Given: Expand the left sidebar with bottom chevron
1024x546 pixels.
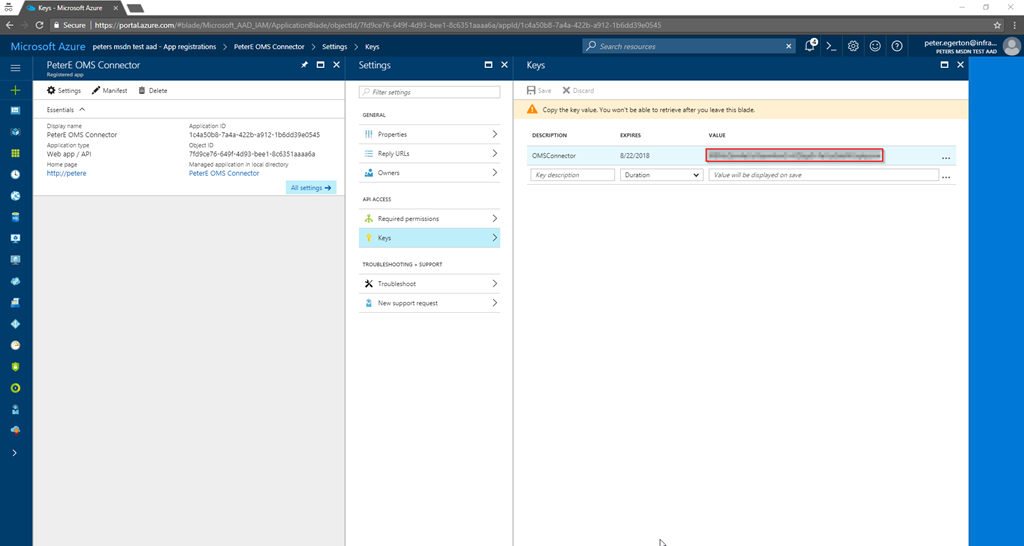Looking at the screenshot, I should point(15,453).
